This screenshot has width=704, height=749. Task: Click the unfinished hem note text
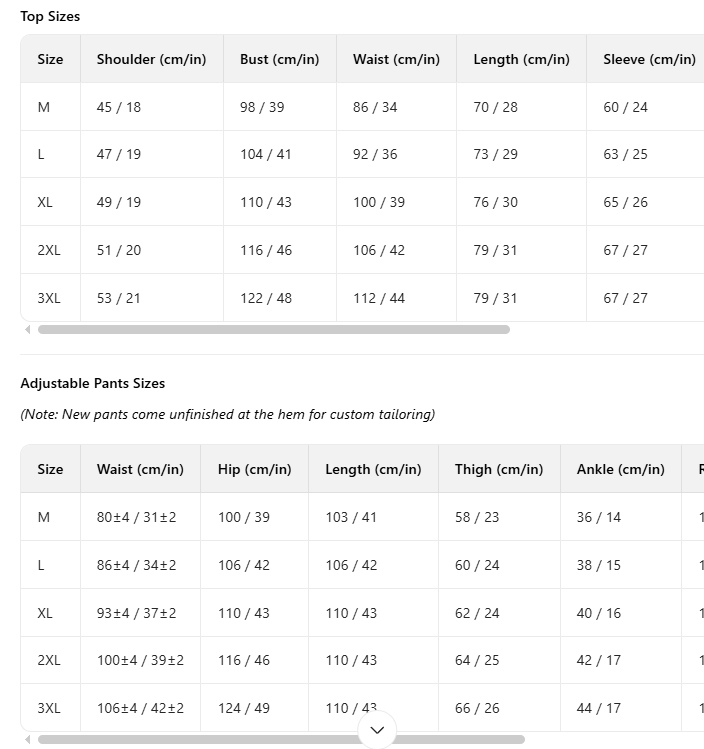point(228,414)
